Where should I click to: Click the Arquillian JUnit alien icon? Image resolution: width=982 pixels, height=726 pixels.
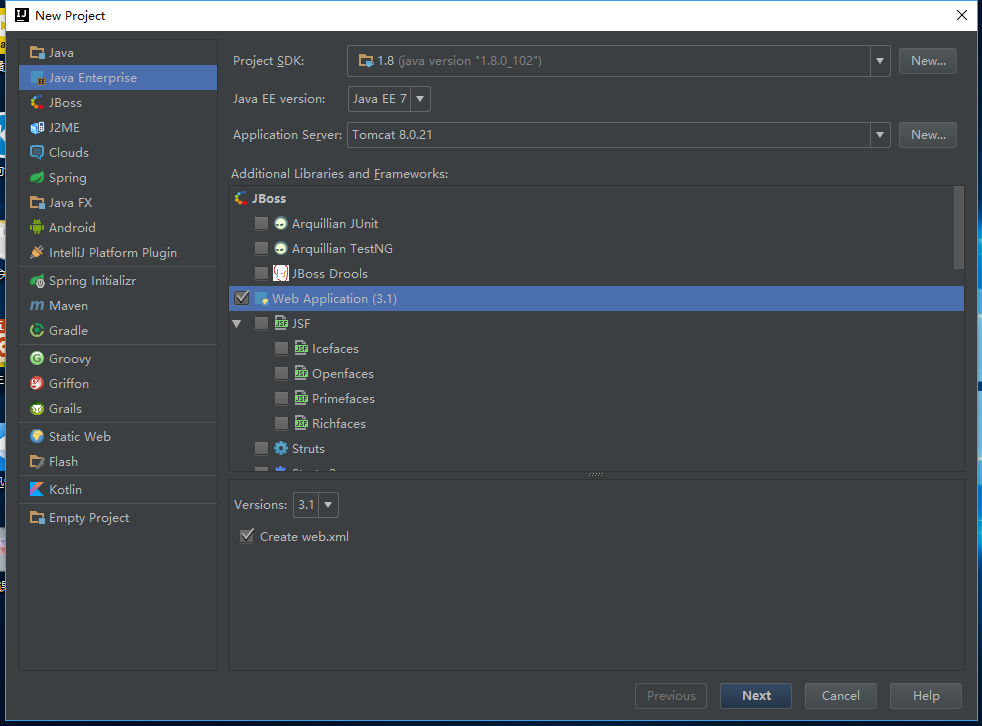click(x=281, y=224)
